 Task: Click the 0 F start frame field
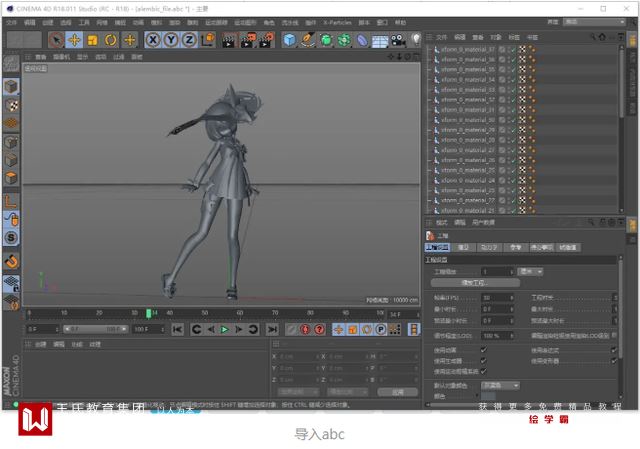[x=40, y=329]
